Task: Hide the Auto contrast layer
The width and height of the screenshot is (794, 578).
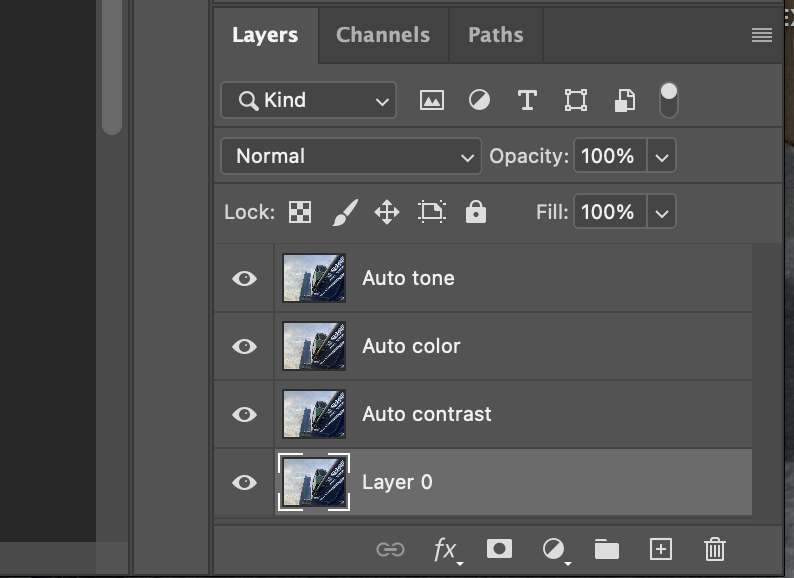Action: click(x=245, y=414)
